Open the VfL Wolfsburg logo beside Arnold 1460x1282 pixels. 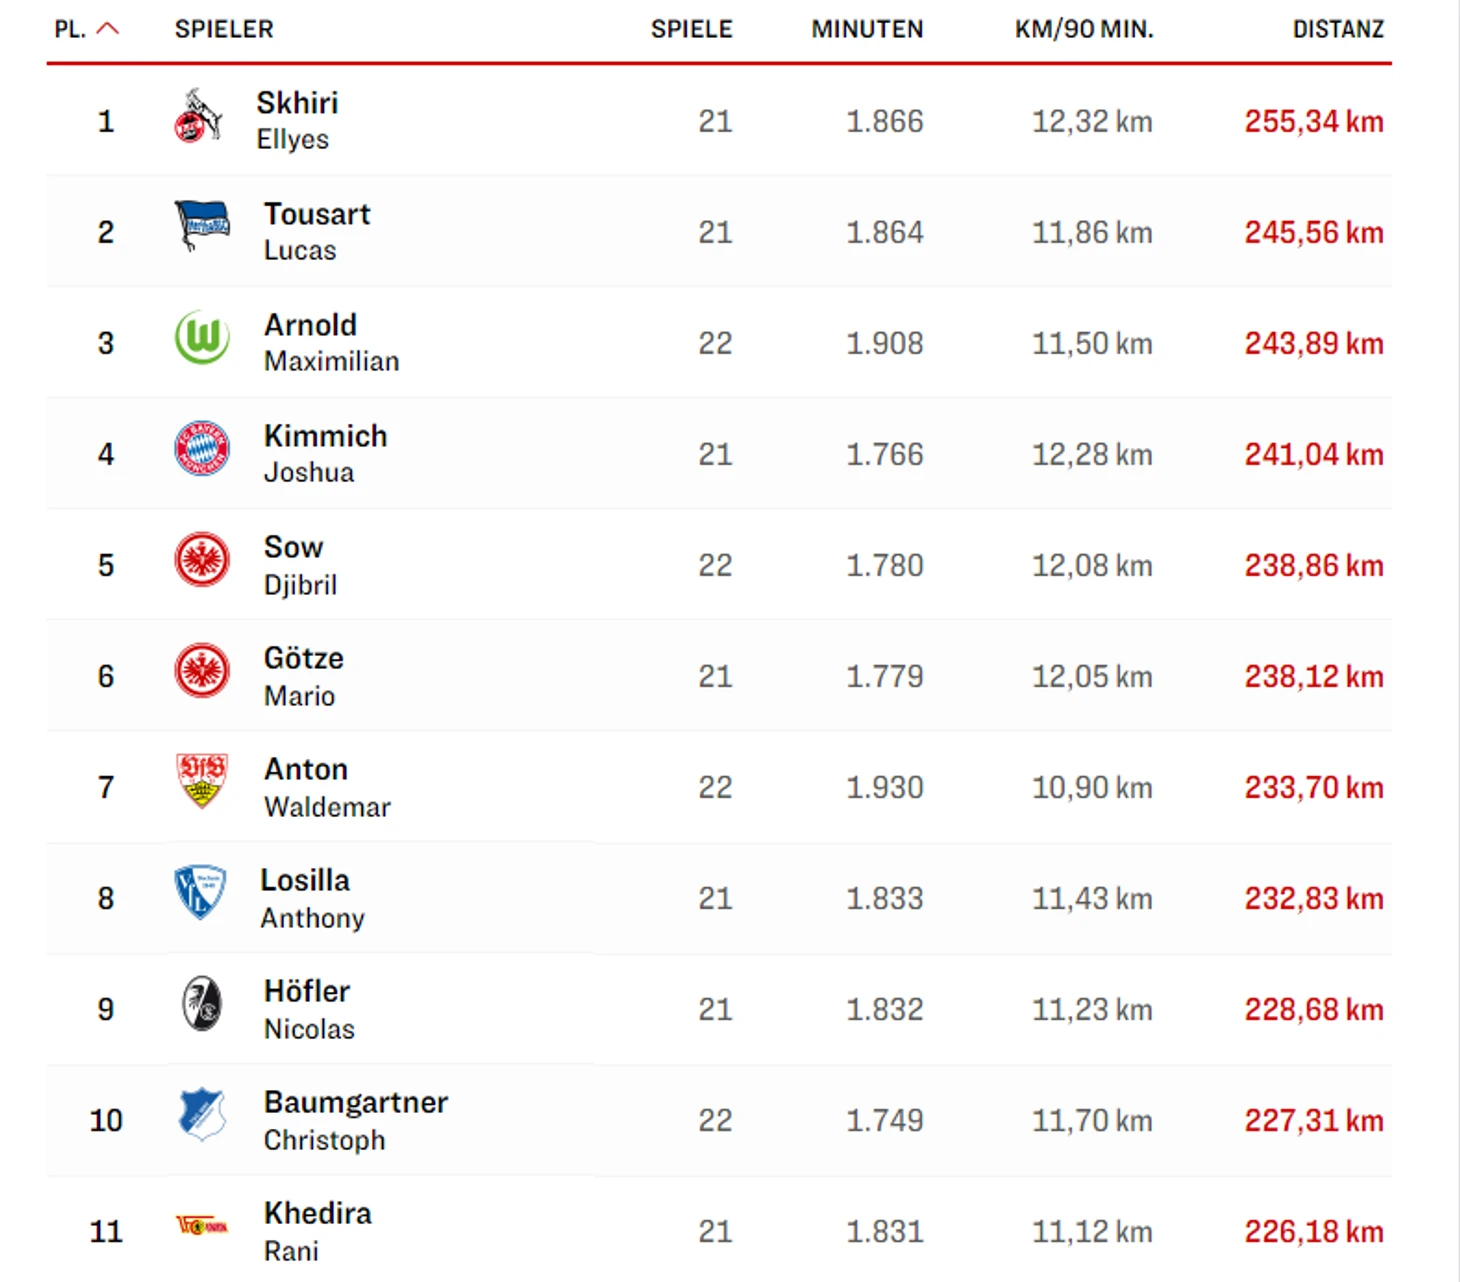click(x=202, y=337)
